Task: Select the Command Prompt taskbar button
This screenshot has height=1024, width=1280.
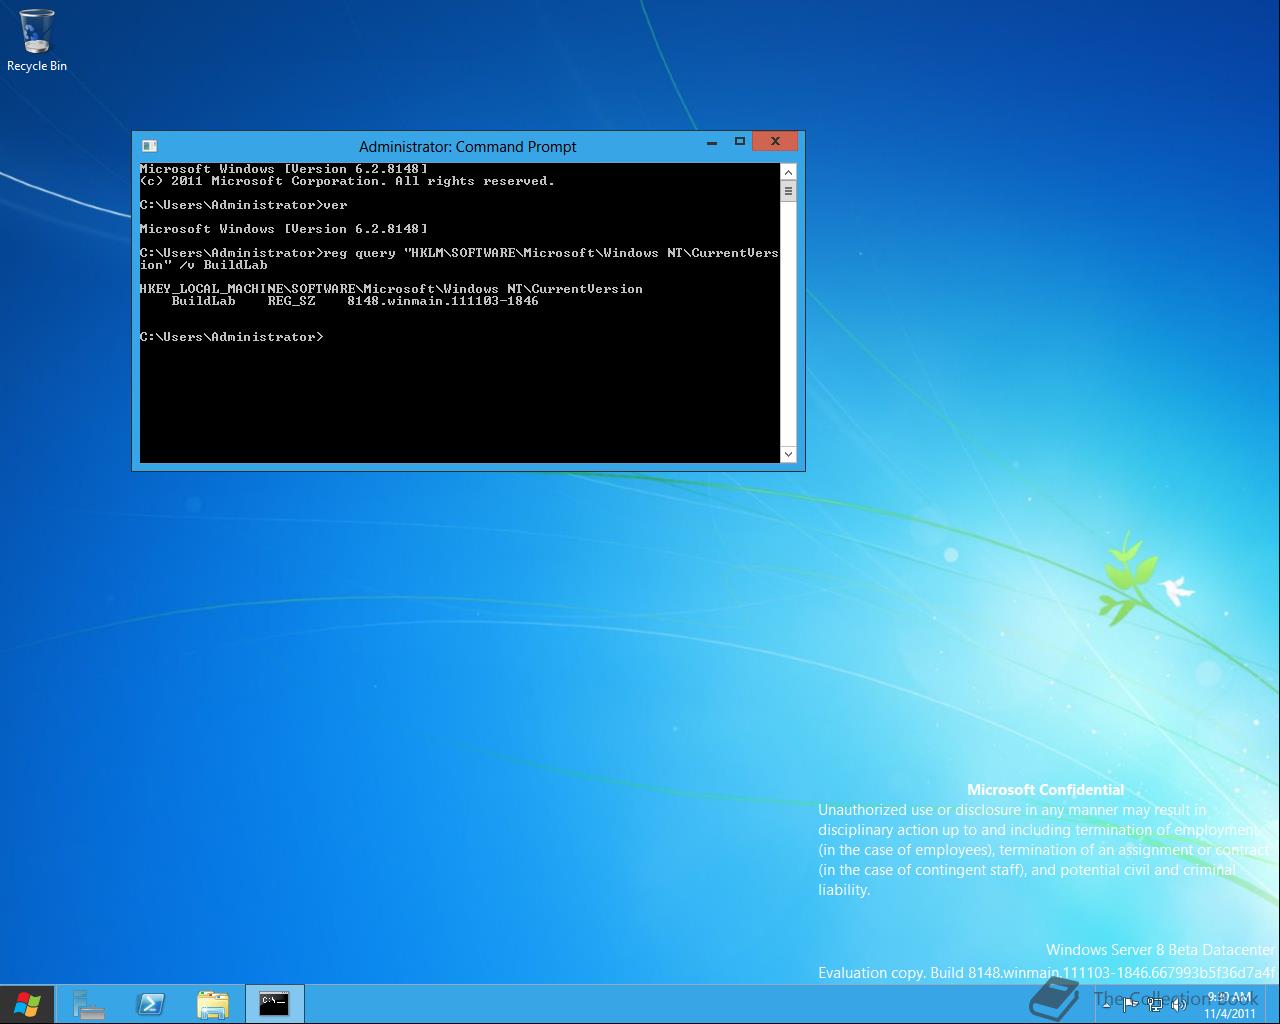Action: click(x=275, y=1004)
